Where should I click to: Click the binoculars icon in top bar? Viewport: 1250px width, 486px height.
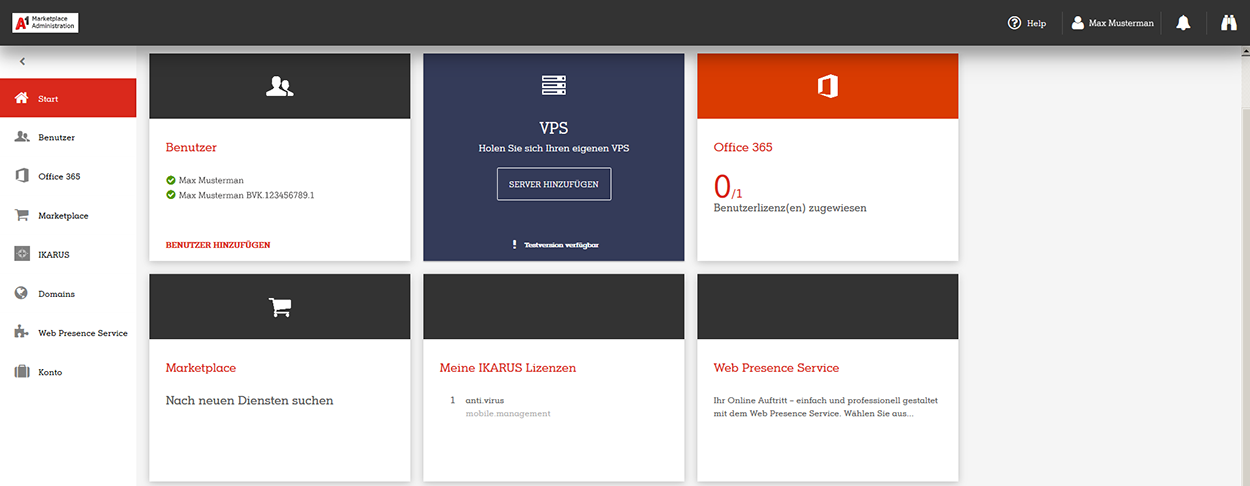pyautogui.click(x=1229, y=23)
